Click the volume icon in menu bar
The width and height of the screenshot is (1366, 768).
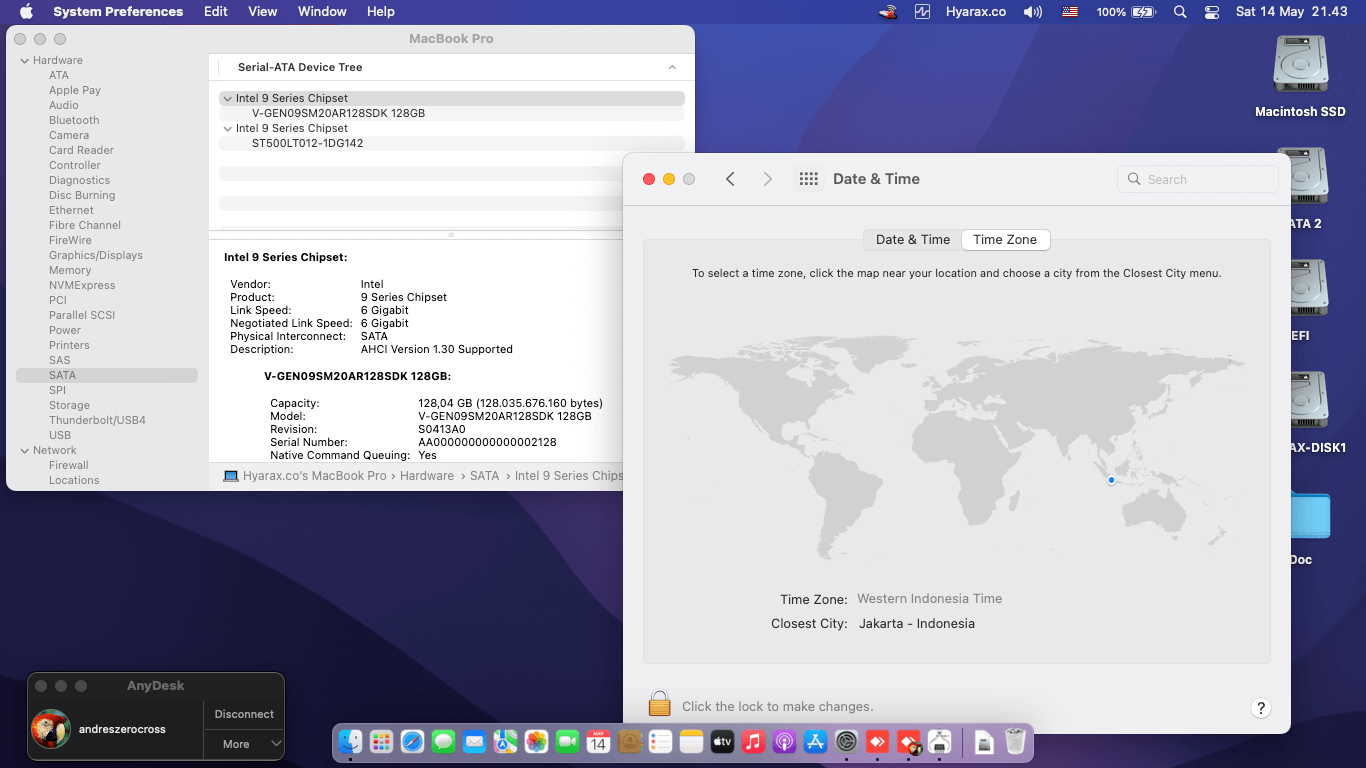point(1033,12)
